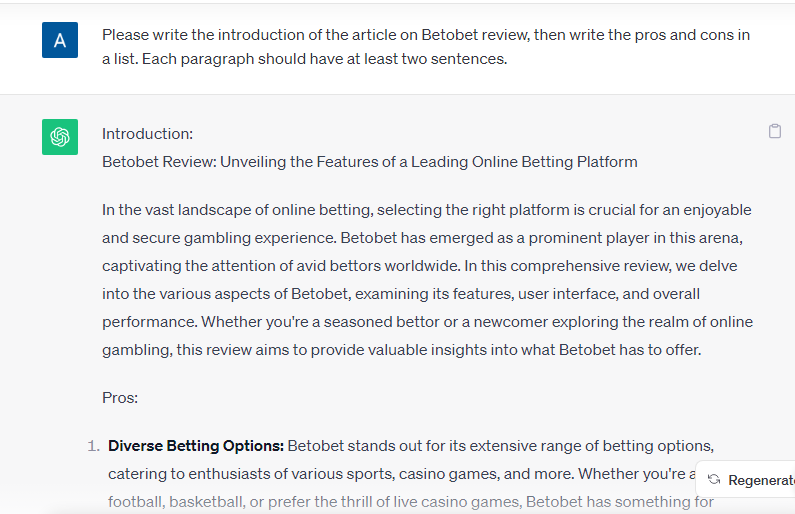Select the user prompt starting "Please write the introduction"
Screen dimensions: 795x514
click(426, 47)
